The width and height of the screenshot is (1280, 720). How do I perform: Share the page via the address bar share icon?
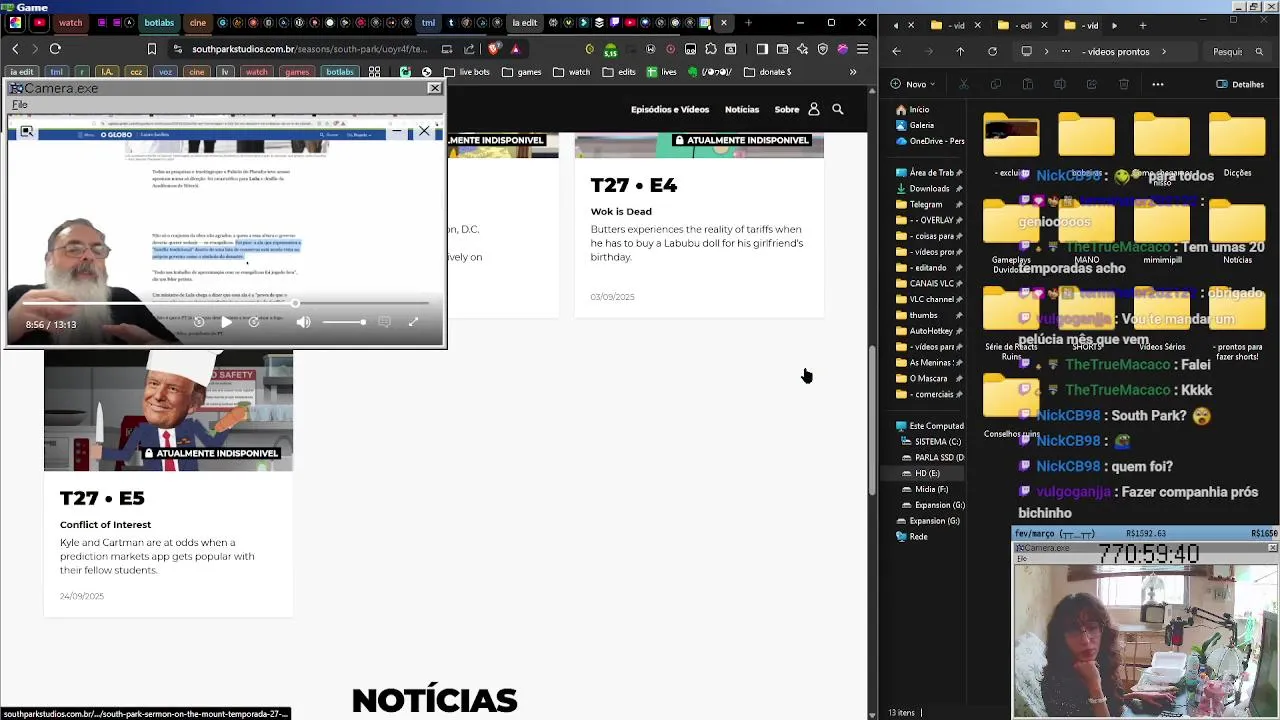[x=469, y=49]
